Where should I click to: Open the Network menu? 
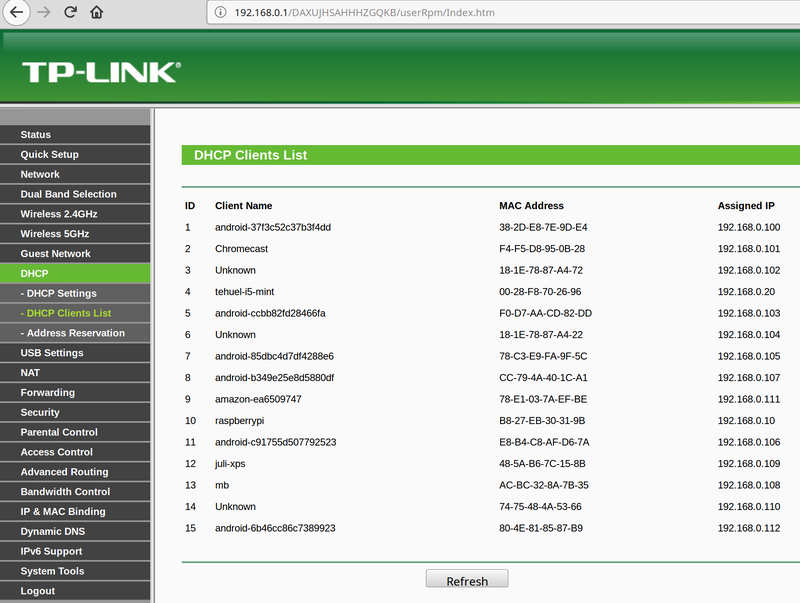pyautogui.click(x=75, y=174)
